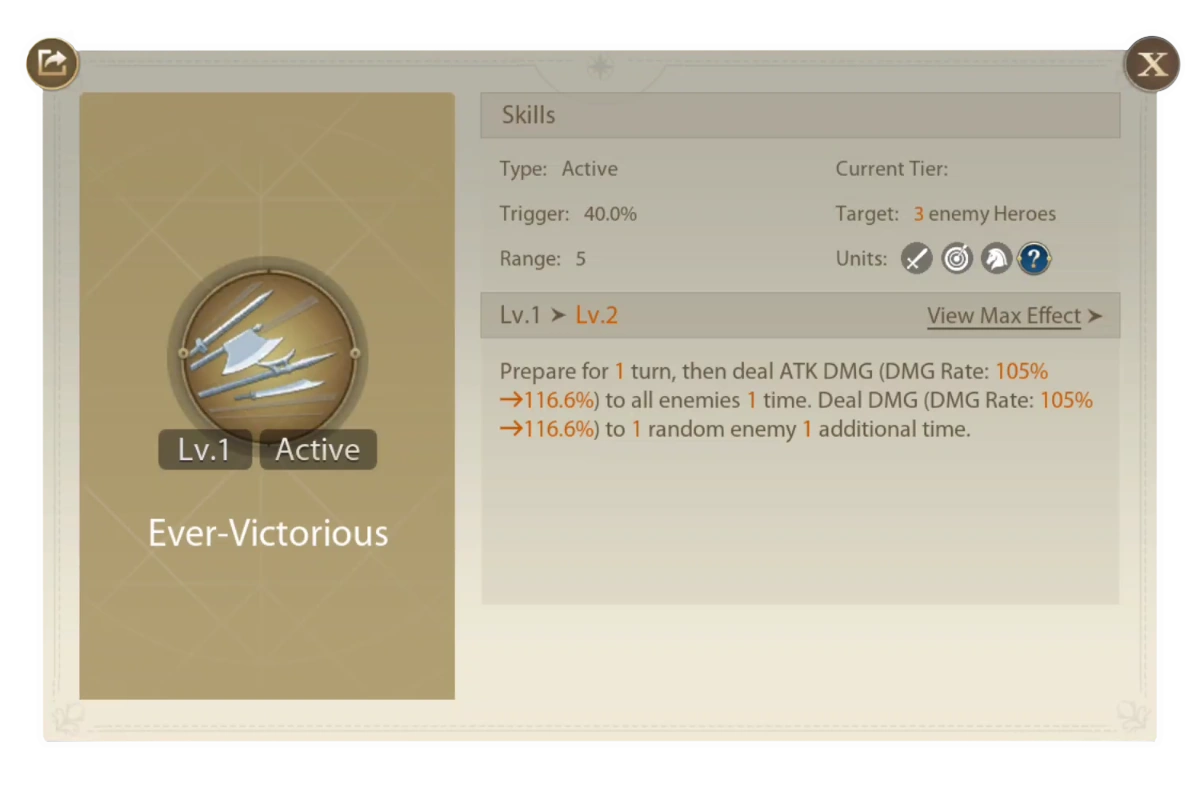The height and width of the screenshot is (800, 1200).
Task: Tap the Active badge under skill icon
Action: [318, 450]
